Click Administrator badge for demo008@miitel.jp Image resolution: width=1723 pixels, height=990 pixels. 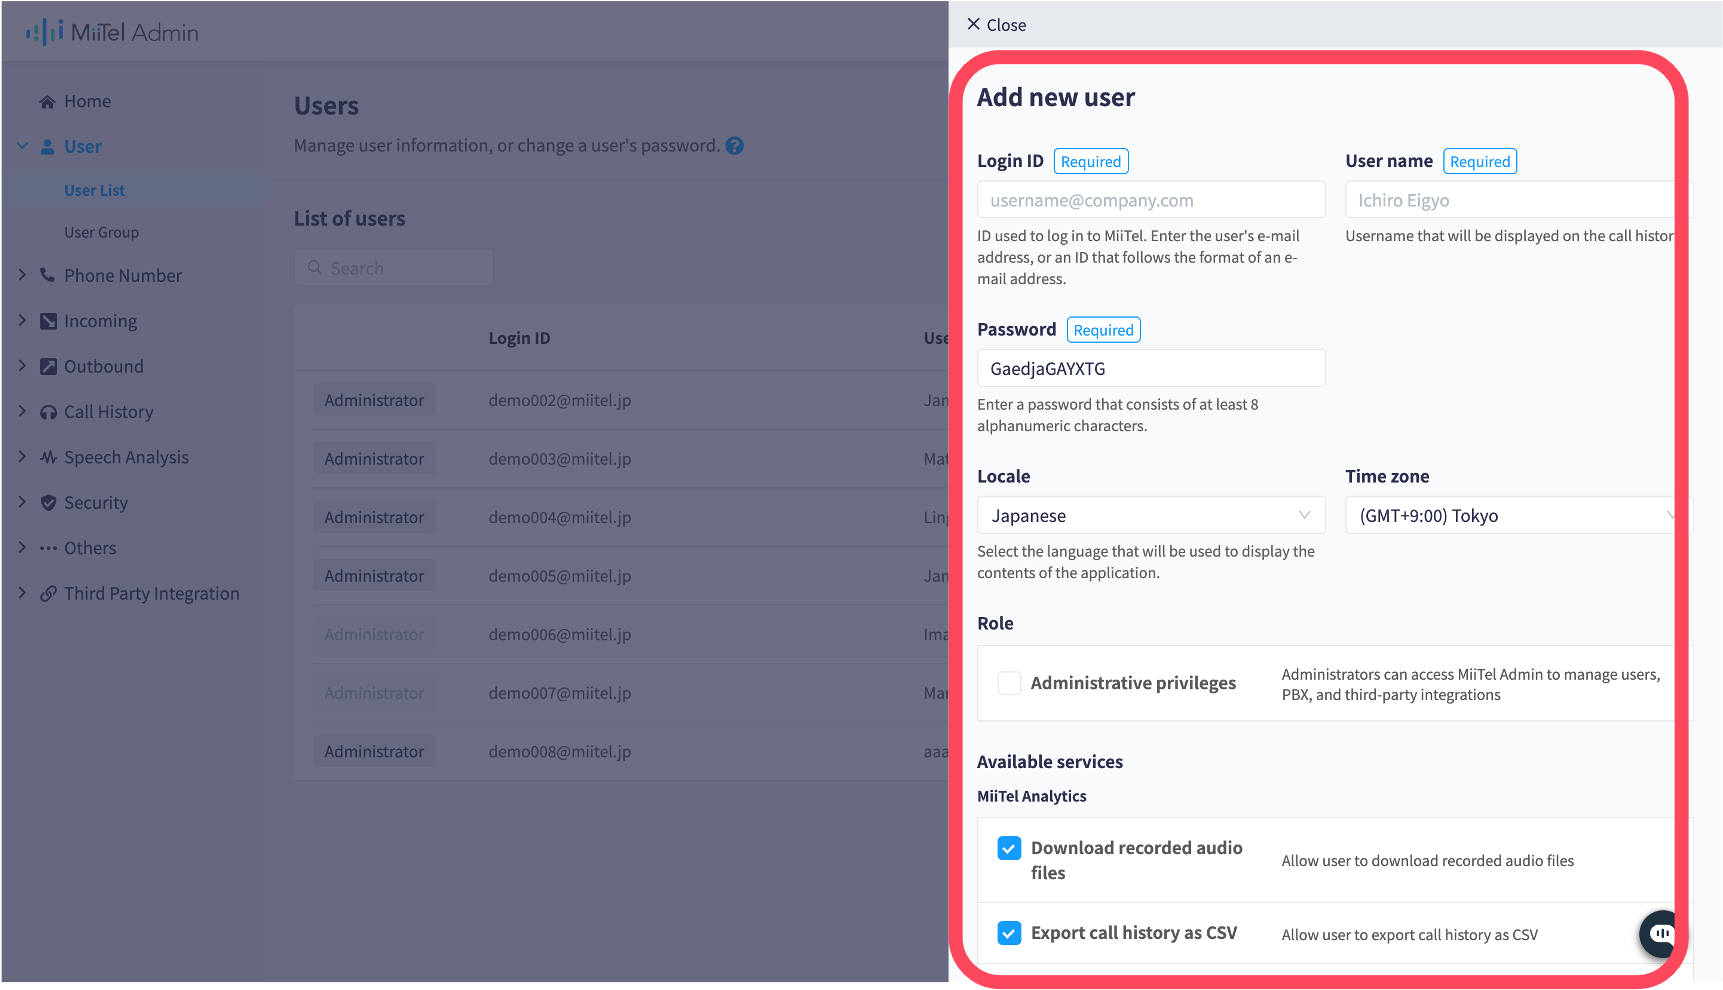(x=374, y=751)
